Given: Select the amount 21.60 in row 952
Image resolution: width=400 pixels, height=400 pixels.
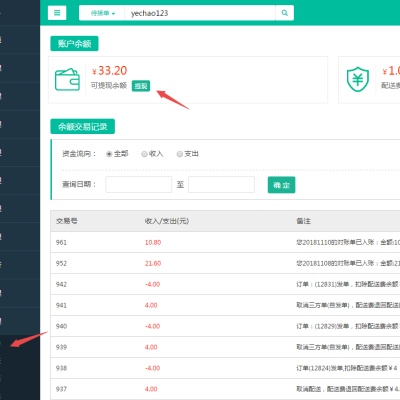Looking at the screenshot, I should 153,263.
